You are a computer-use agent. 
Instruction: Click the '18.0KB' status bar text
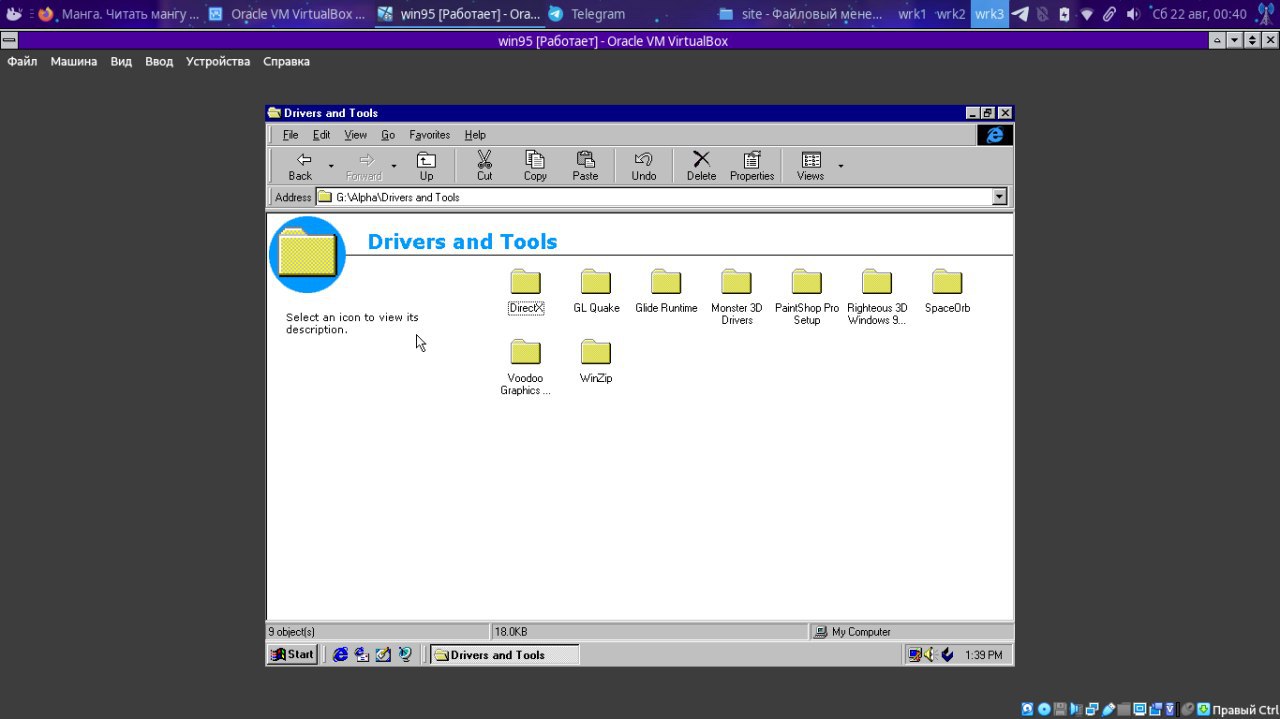pyautogui.click(x=511, y=632)
